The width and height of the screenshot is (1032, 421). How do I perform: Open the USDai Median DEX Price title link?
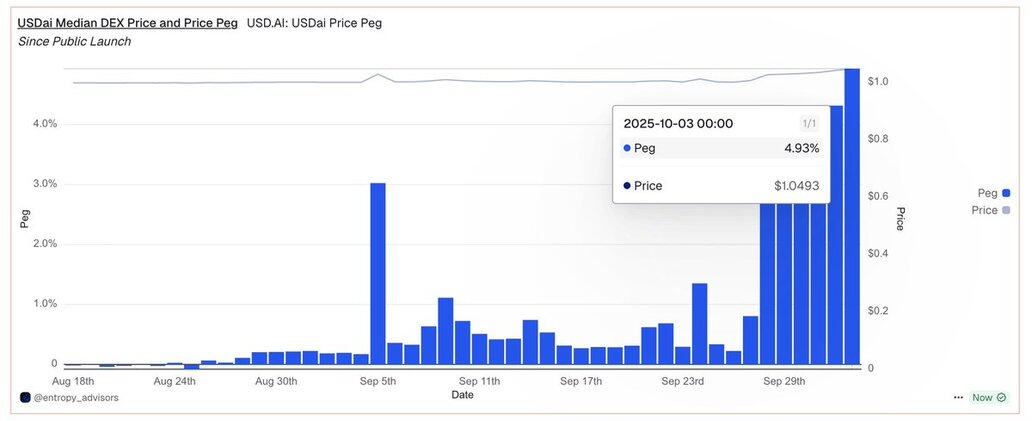pos(127,22)
